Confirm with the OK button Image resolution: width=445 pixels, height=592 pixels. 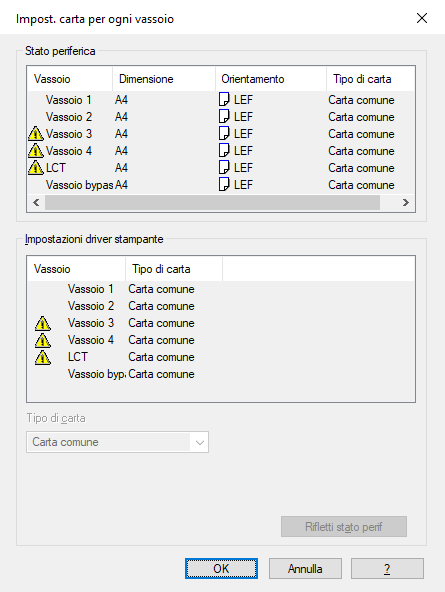(x=221, y=569)
